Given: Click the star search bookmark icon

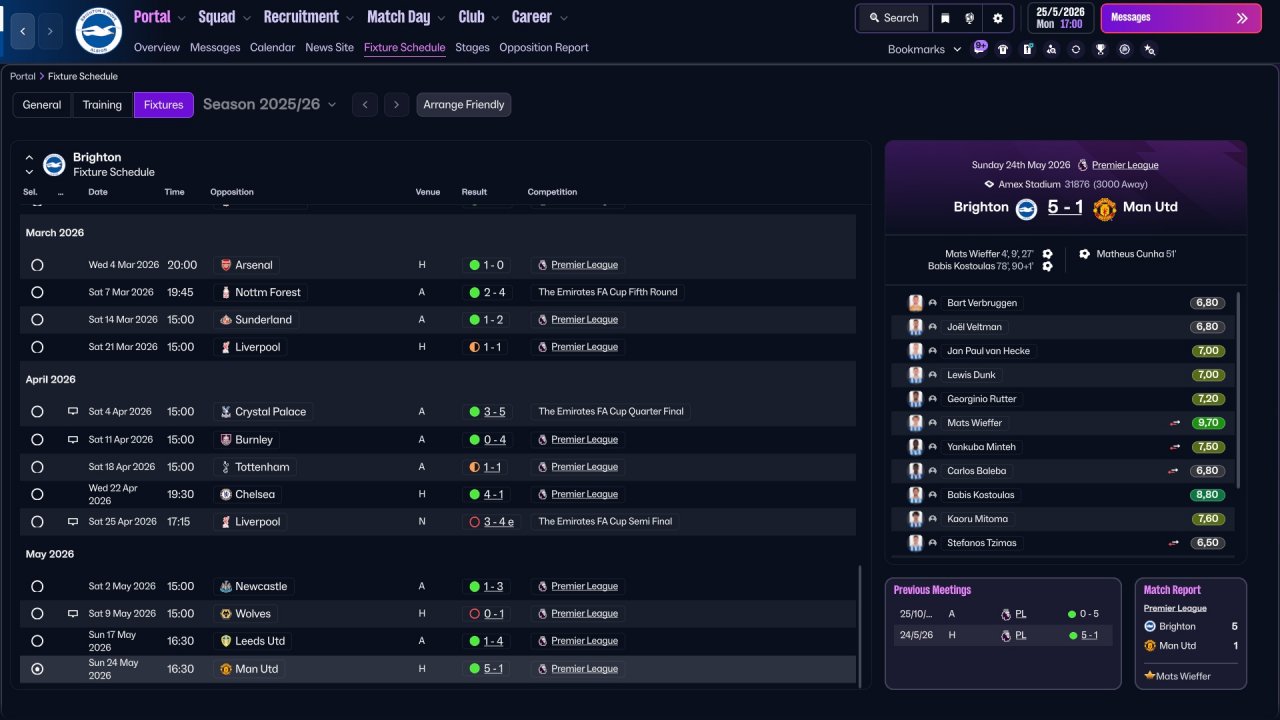Looking at the screenshot, I should coord(1149,49).
